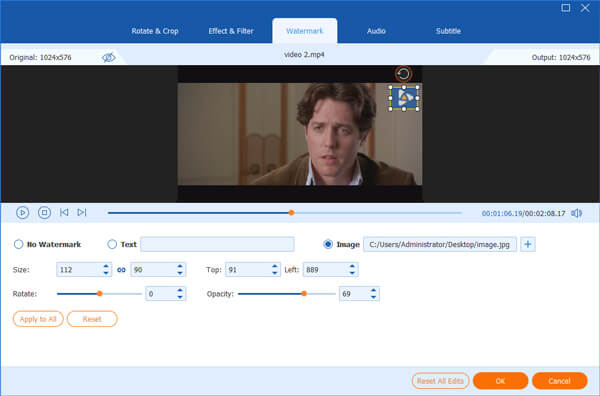Image resolution: width=600 pixels, height=396 pixels.
Task: Play the video preview
Action: tap(23, 212)
